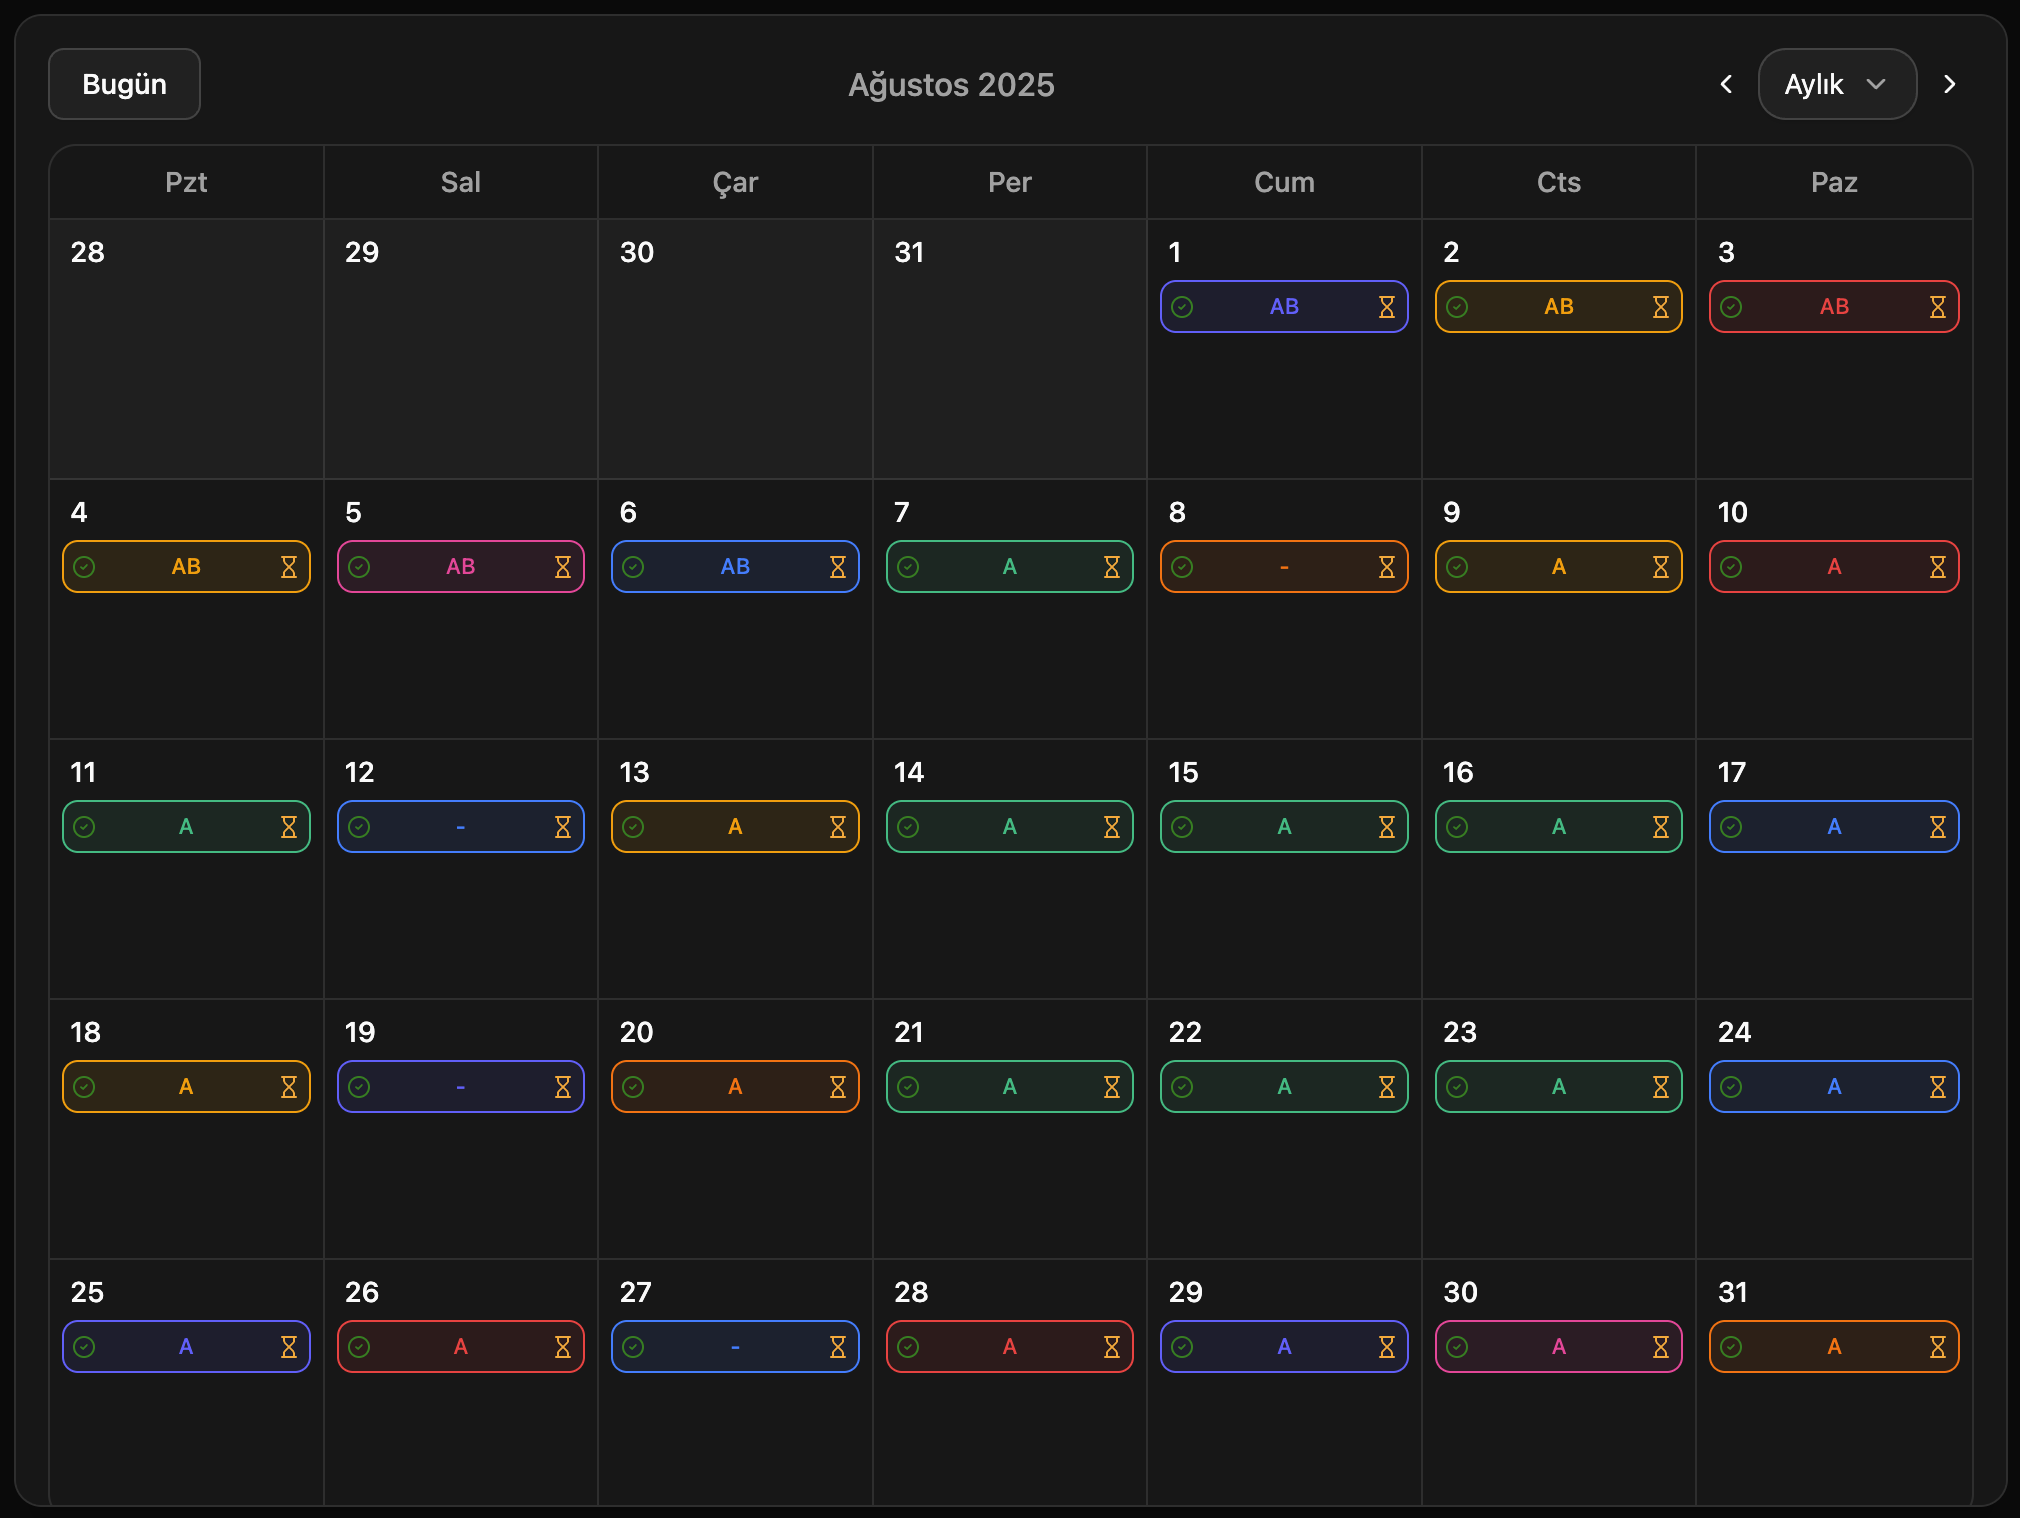This screenshot has width=2020, height=1518.
Task: Click the check circle on August 13 event
Action: pos(633,827)
